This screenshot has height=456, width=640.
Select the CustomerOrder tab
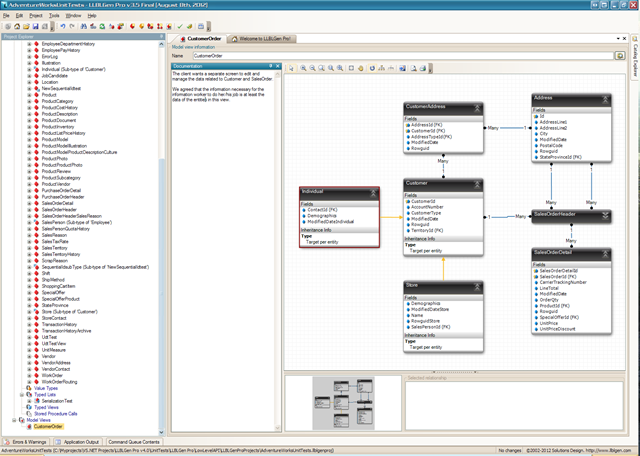(x=201, y=39)
